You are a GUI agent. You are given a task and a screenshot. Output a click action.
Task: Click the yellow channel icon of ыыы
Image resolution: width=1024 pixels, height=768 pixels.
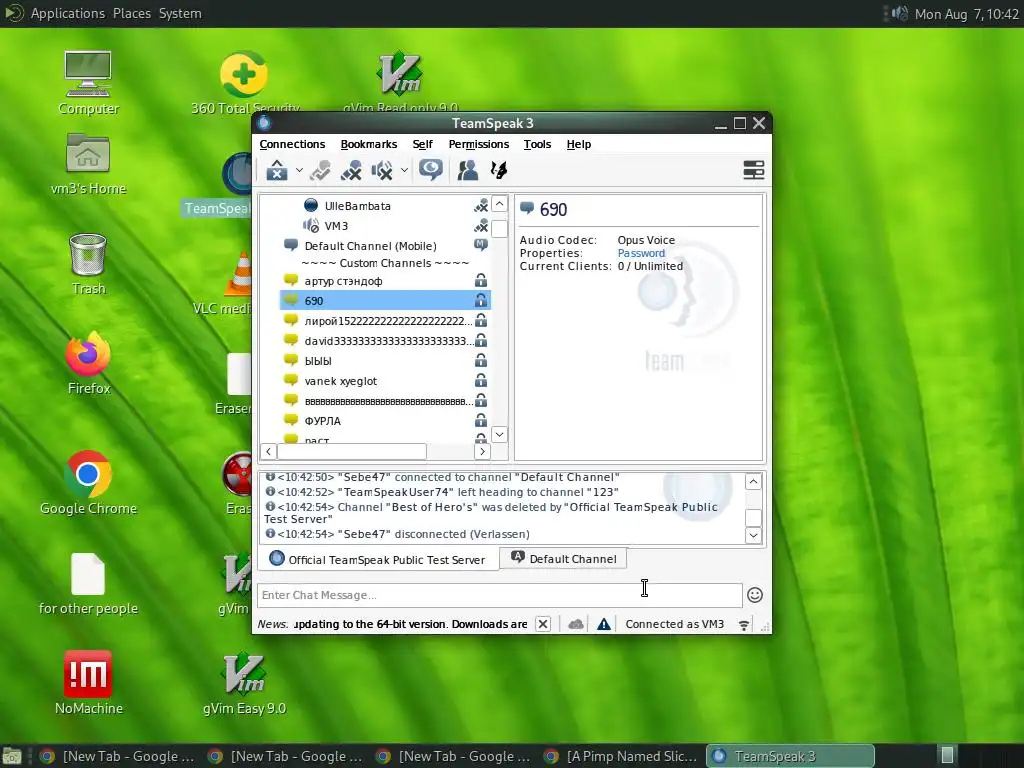pyautogui.click(x=291, y=360)
